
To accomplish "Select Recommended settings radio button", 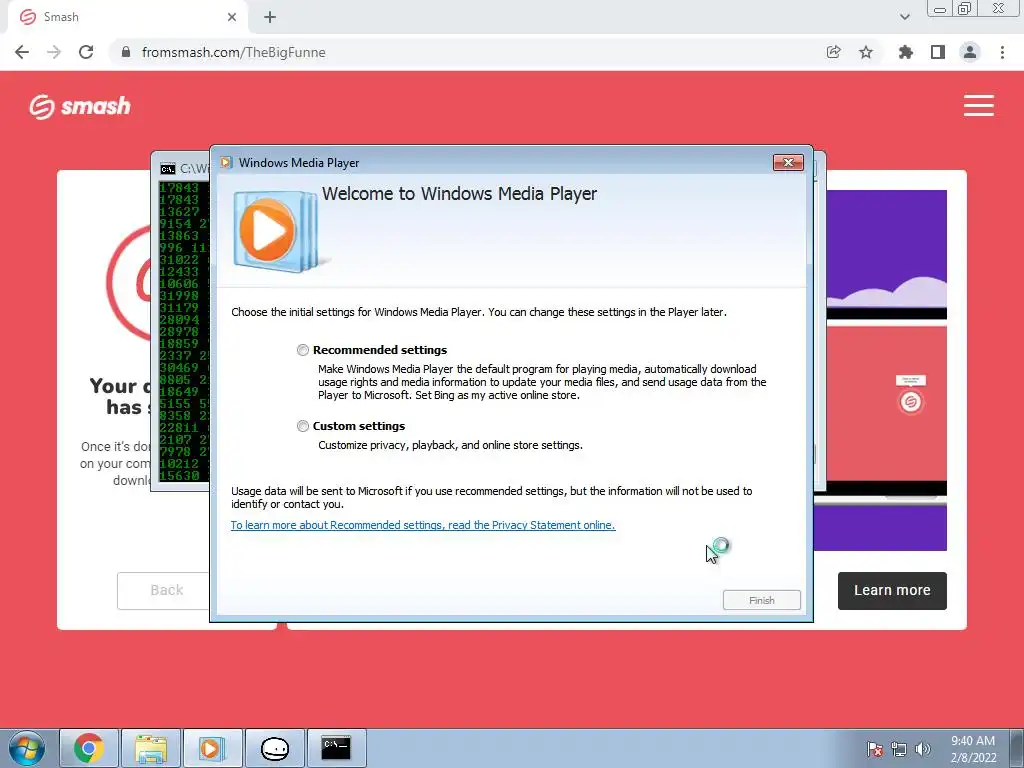I will pyautogui.click(x=302, y=350).
